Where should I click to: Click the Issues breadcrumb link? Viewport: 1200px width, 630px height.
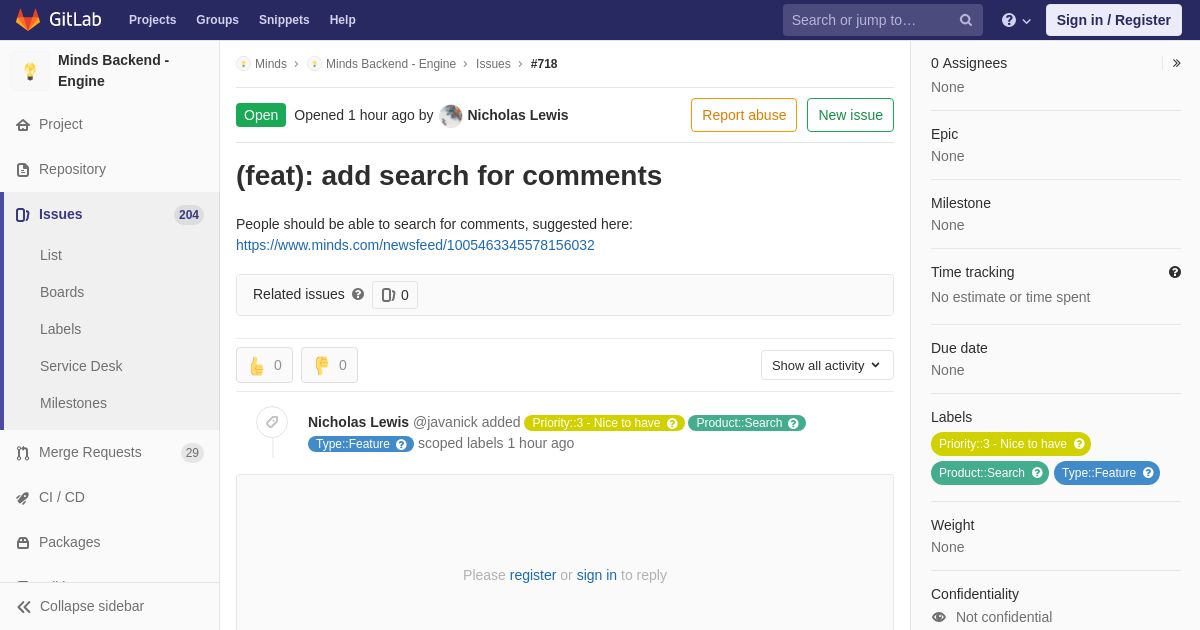click(x=493, y=64)
